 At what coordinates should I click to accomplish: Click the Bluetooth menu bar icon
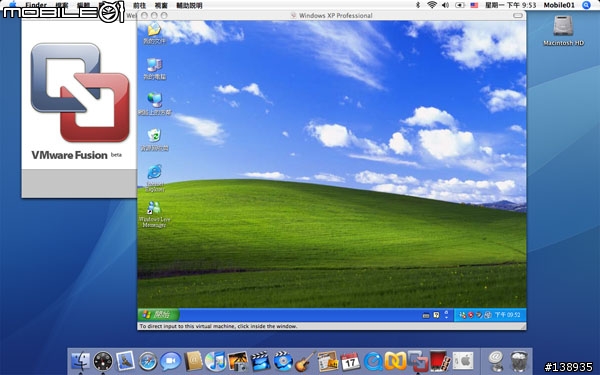click(x=418, y=5)
